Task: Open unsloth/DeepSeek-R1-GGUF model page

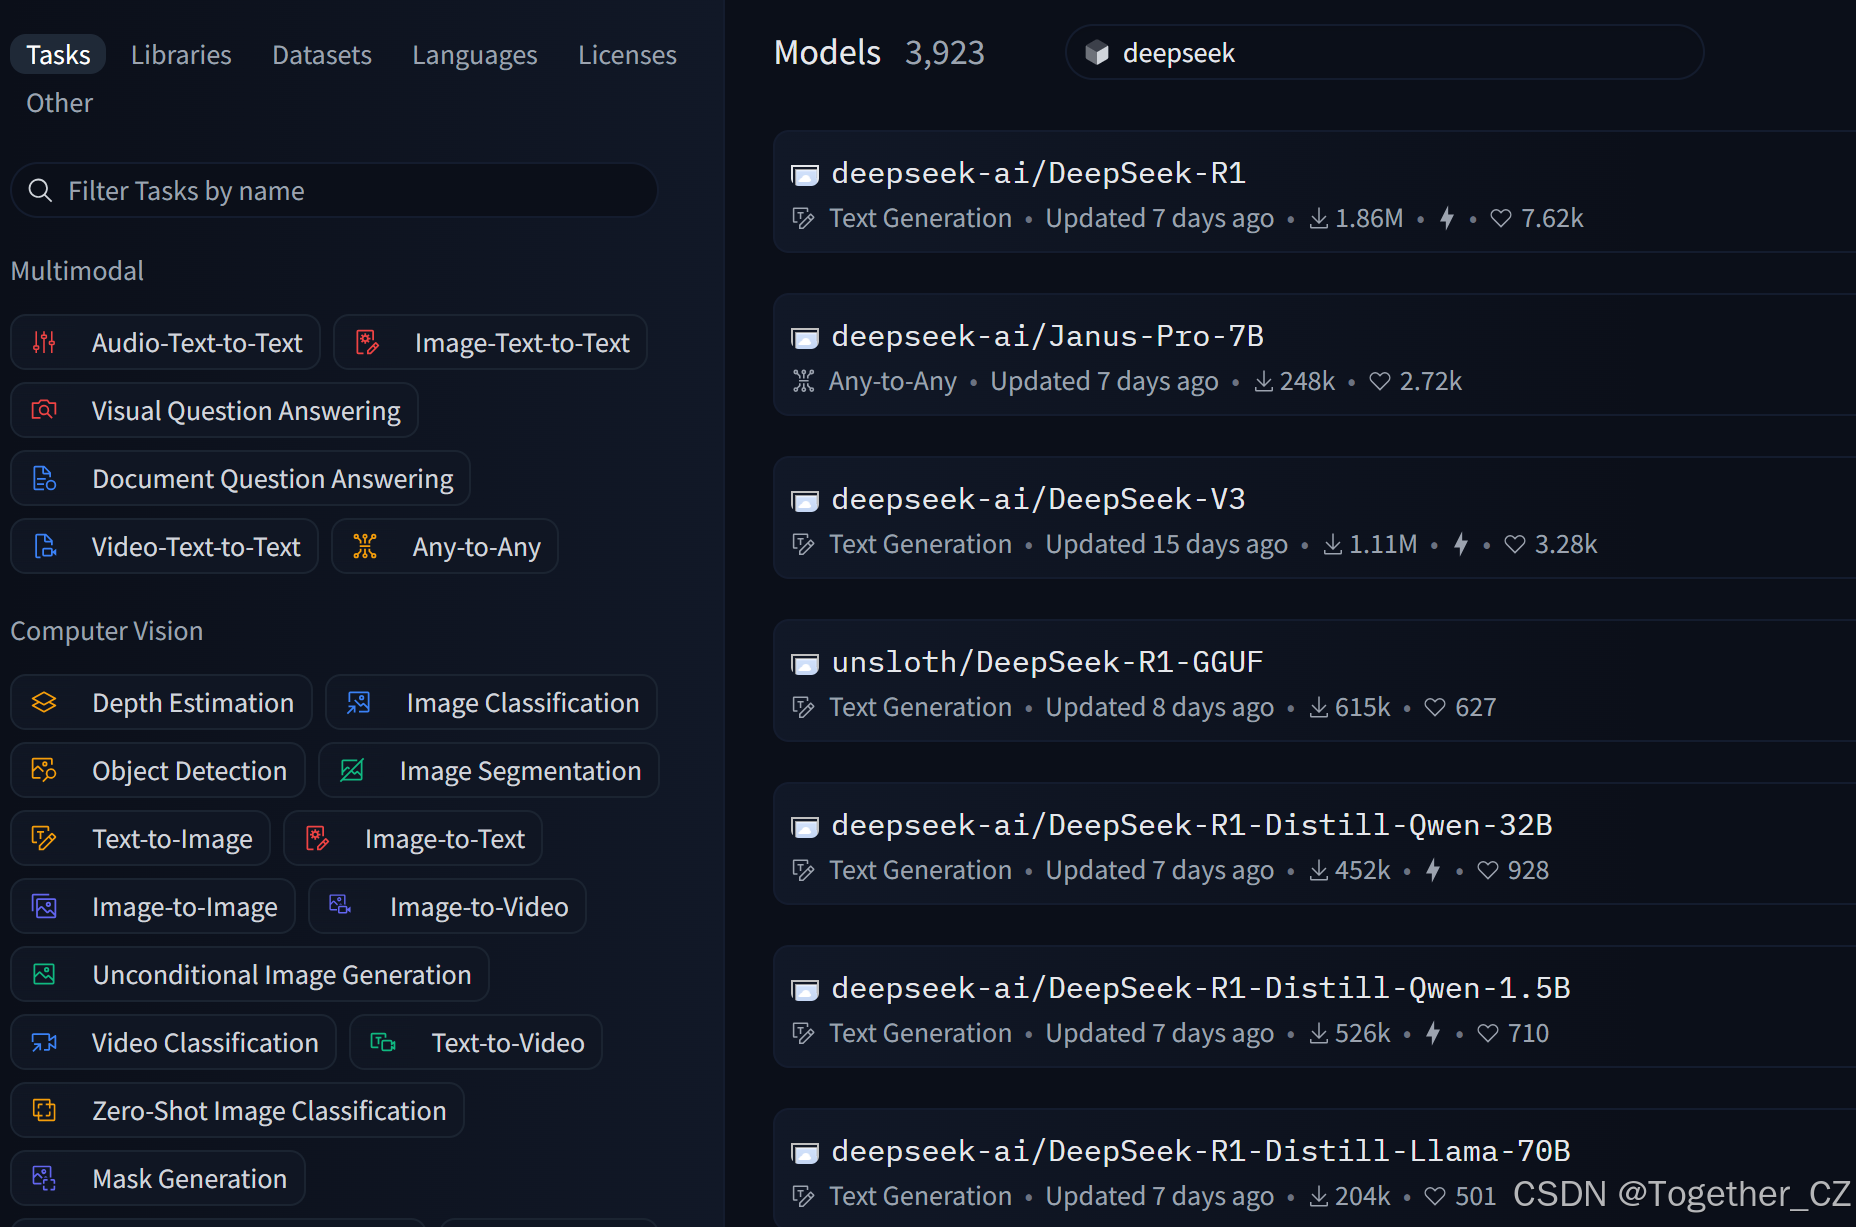Action: point(1047,663)
